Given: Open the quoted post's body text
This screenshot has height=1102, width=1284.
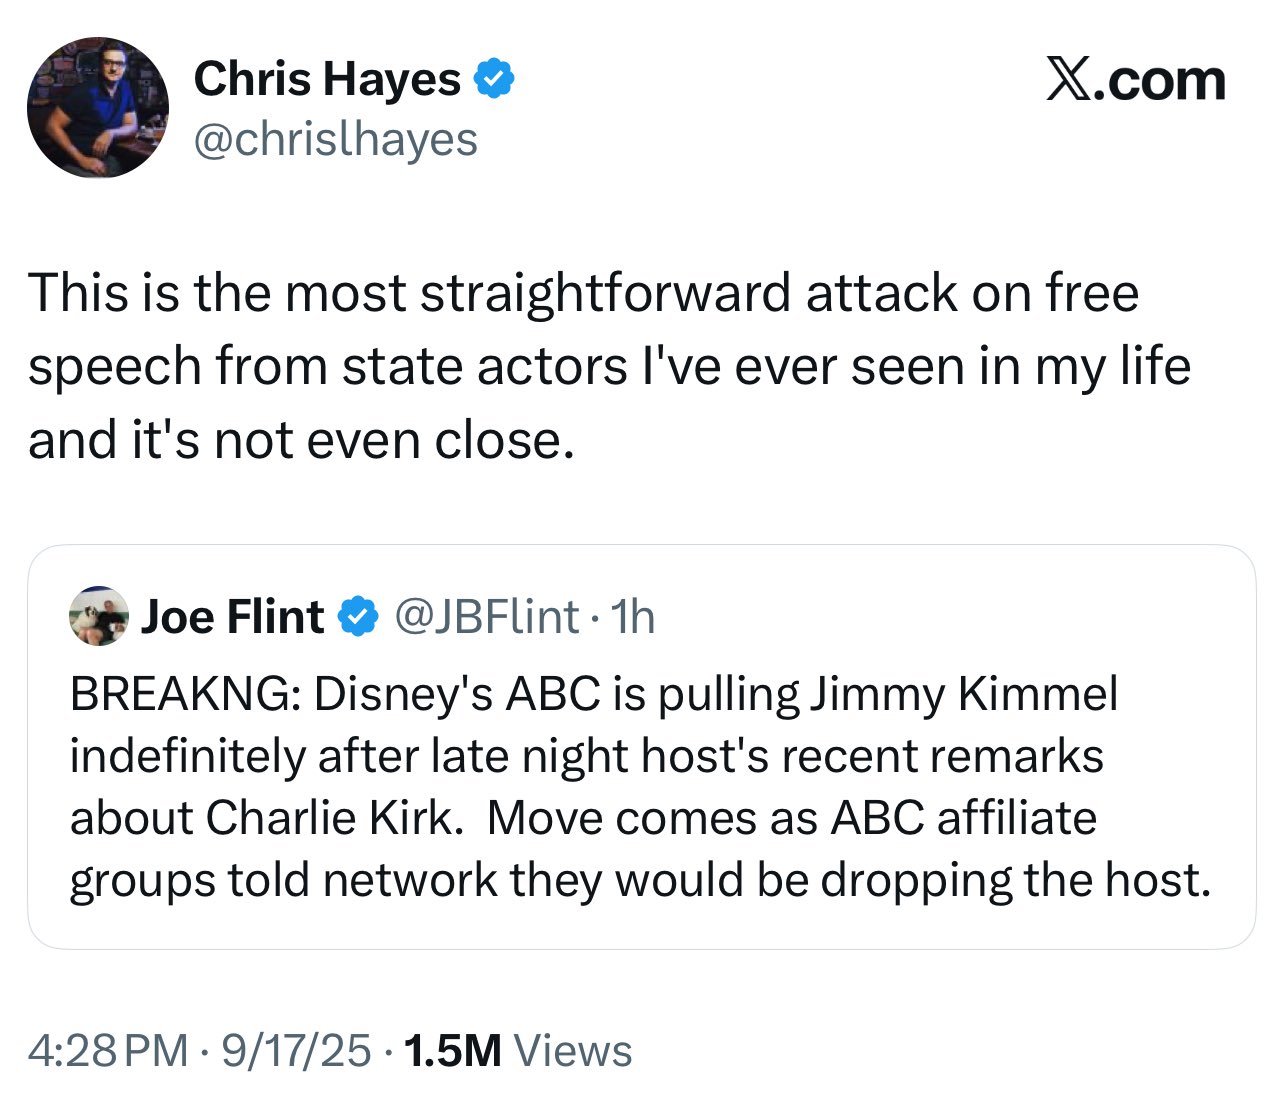Looking at the screenshot, I should pyautogui.click(x=640, y=787).
